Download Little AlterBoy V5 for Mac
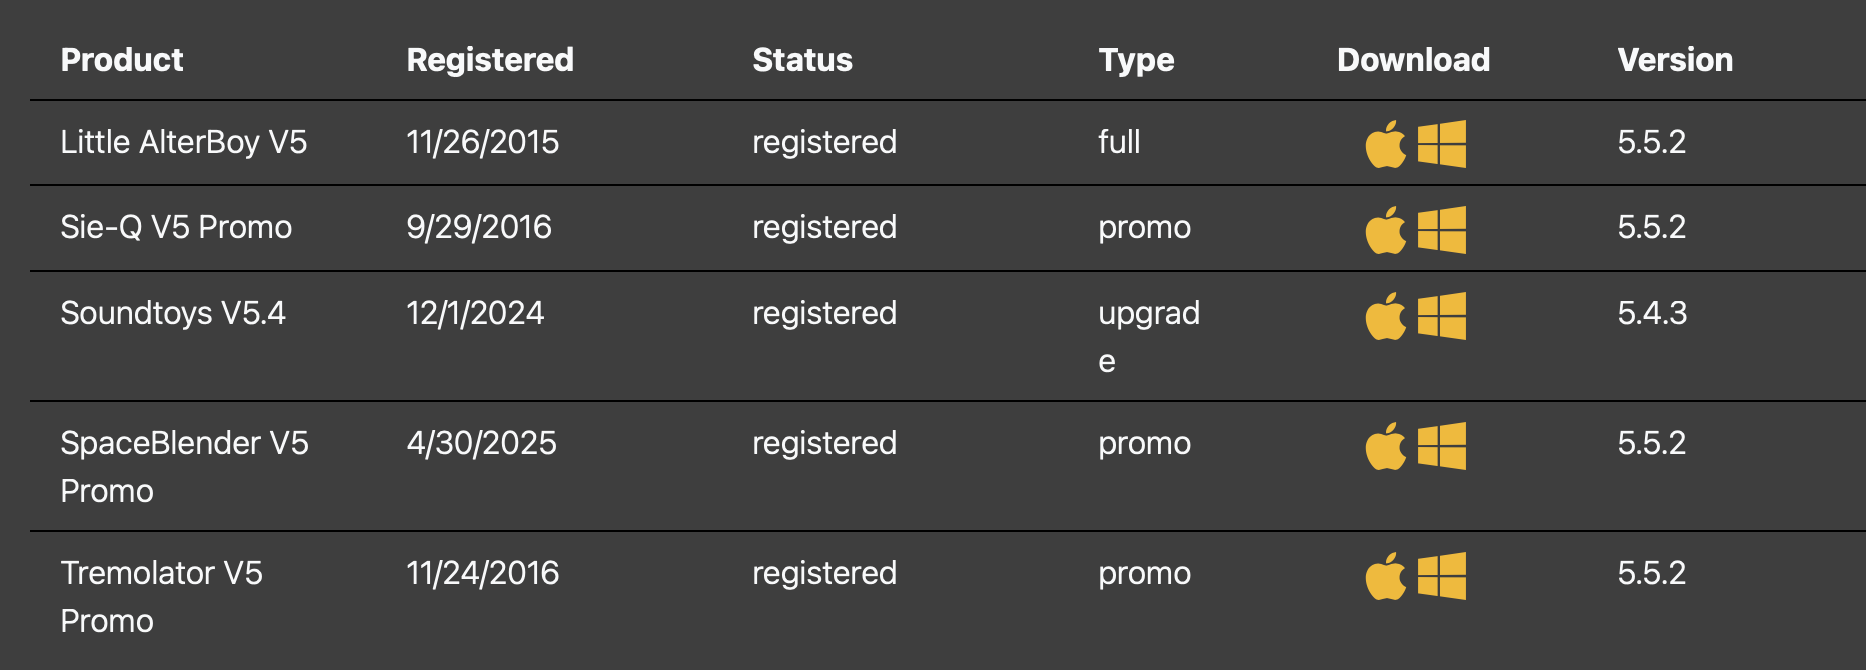Screen dimensions: 1866x670 pyautogui.click(x=1385, y=144)
